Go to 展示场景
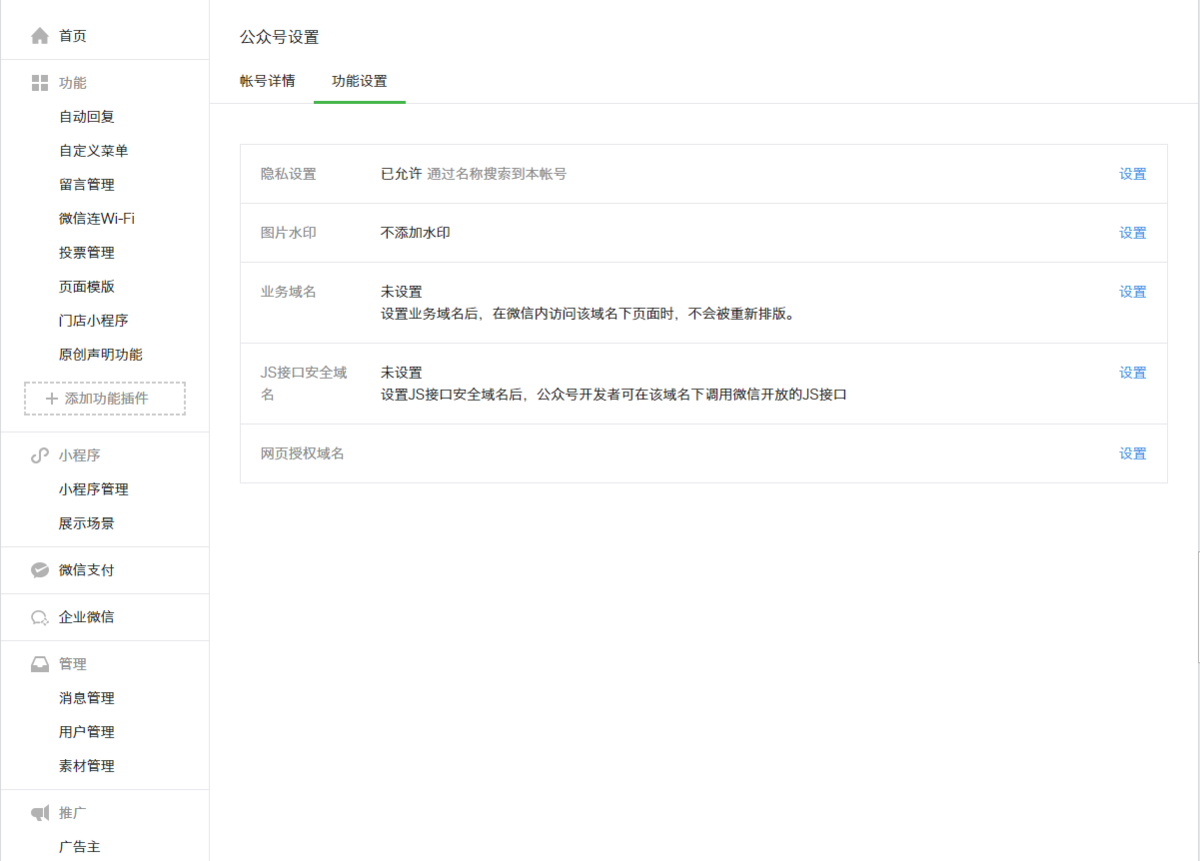The width and height of the screenshot is (1200, 861). [87, 524]
